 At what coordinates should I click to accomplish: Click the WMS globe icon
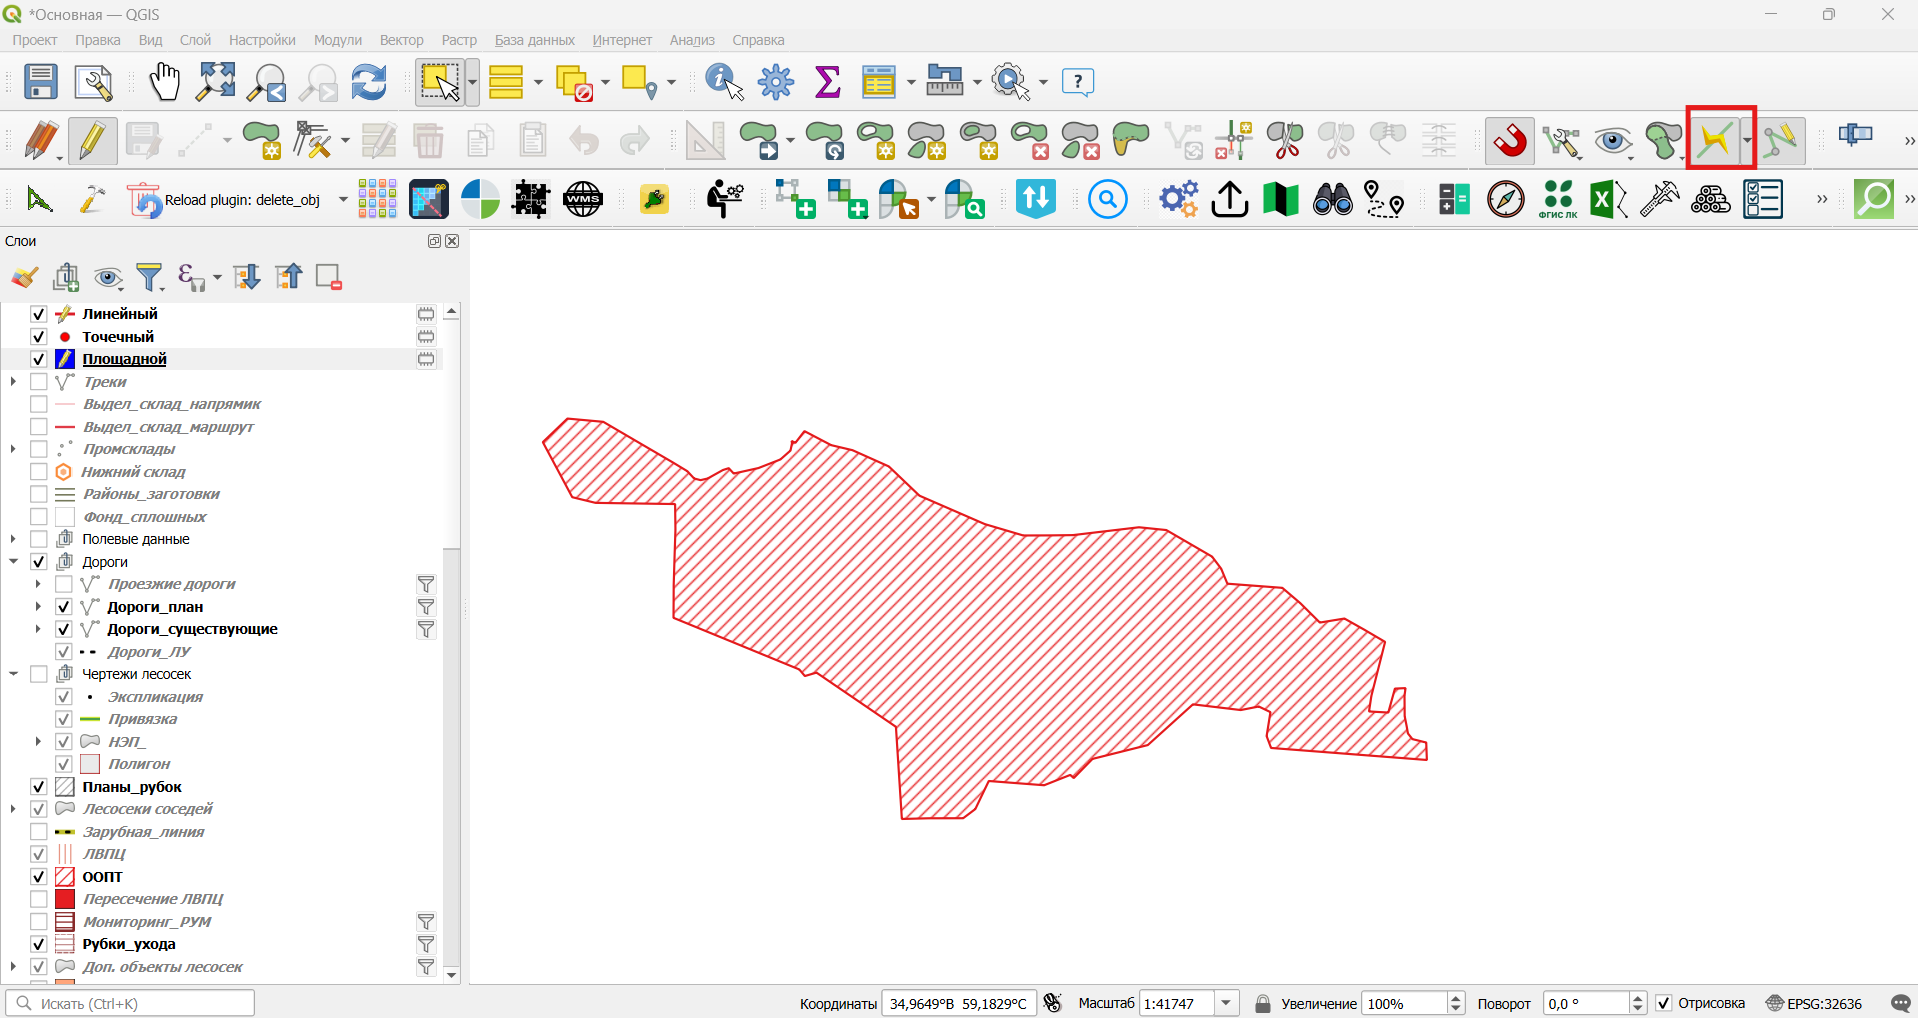coord(583,199)
